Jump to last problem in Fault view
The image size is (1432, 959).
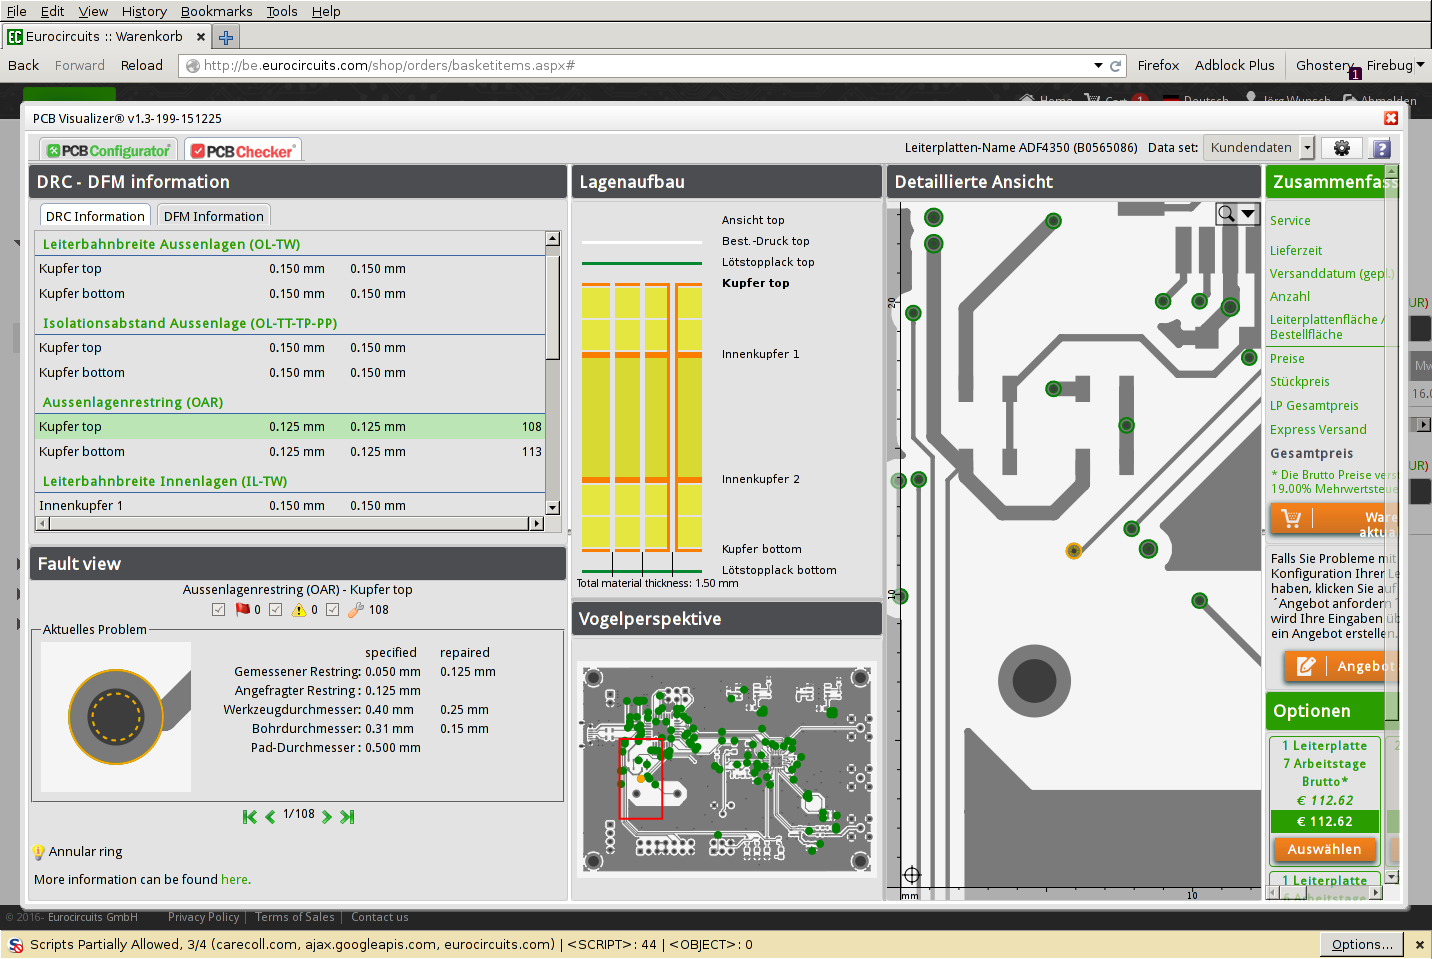pyautogui.click(x=347, y=817)
